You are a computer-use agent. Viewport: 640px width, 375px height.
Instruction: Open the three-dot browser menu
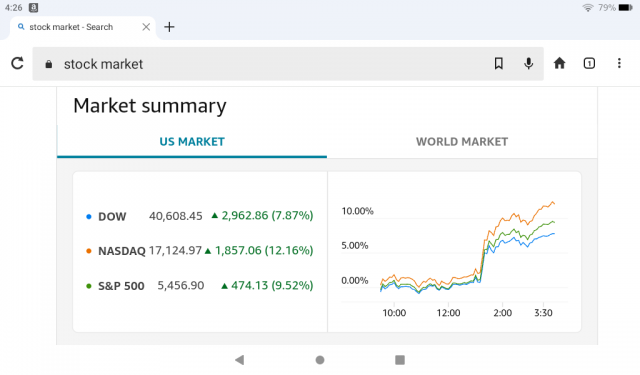click(619, 63)
